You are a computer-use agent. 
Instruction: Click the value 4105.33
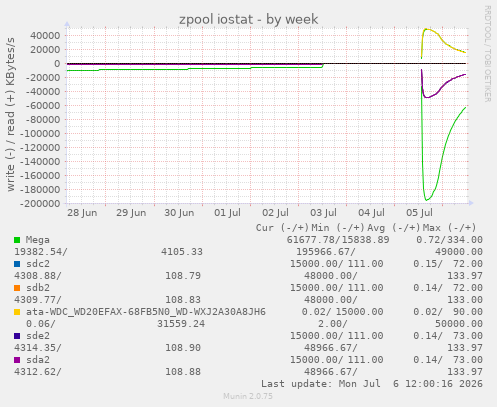pos(182,252)
